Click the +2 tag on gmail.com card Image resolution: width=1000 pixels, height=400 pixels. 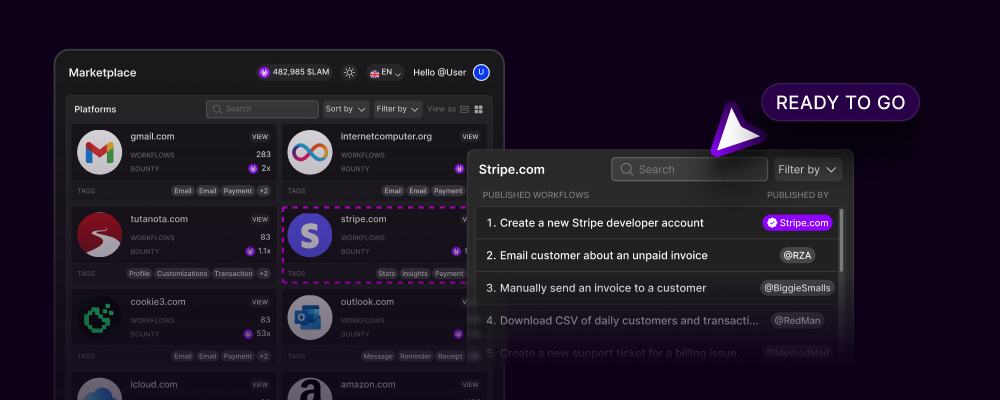[264, 191]
